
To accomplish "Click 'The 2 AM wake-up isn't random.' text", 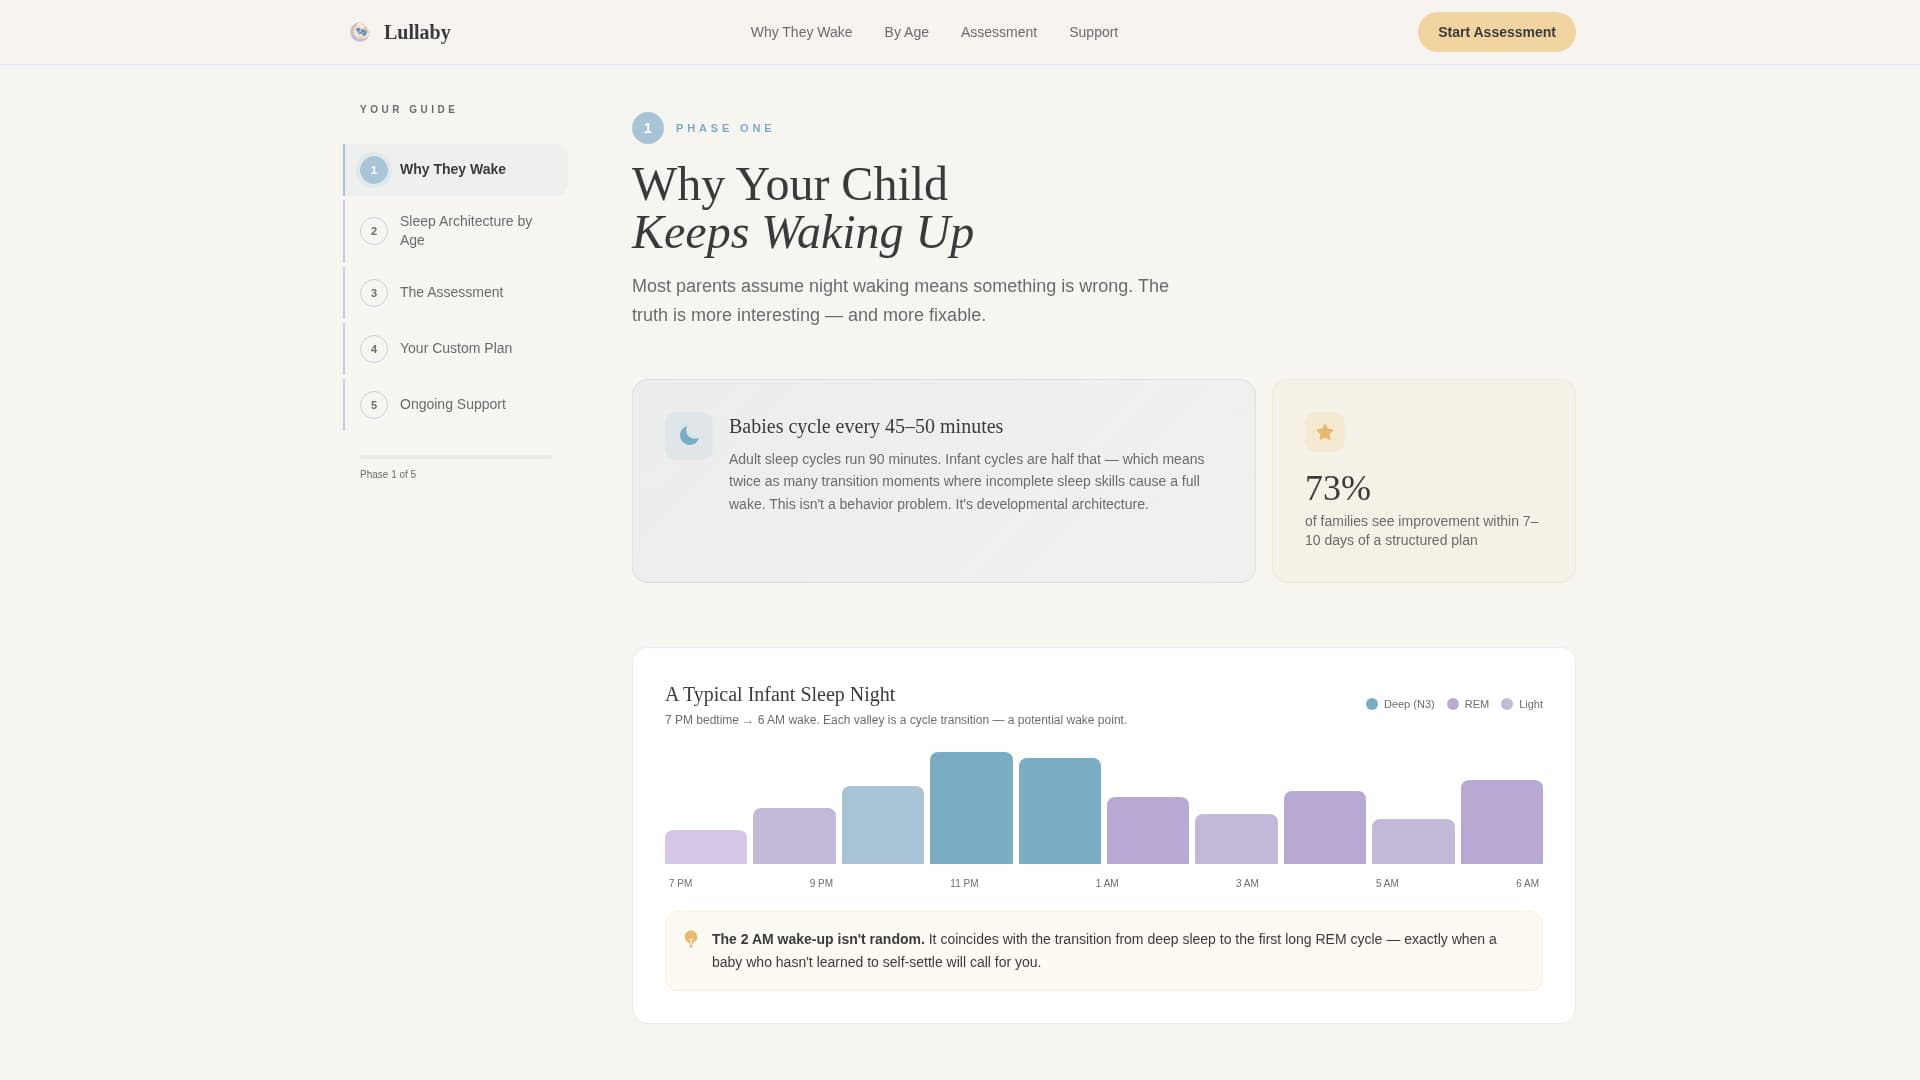I will pyautogui.click(x=818, y=939).
